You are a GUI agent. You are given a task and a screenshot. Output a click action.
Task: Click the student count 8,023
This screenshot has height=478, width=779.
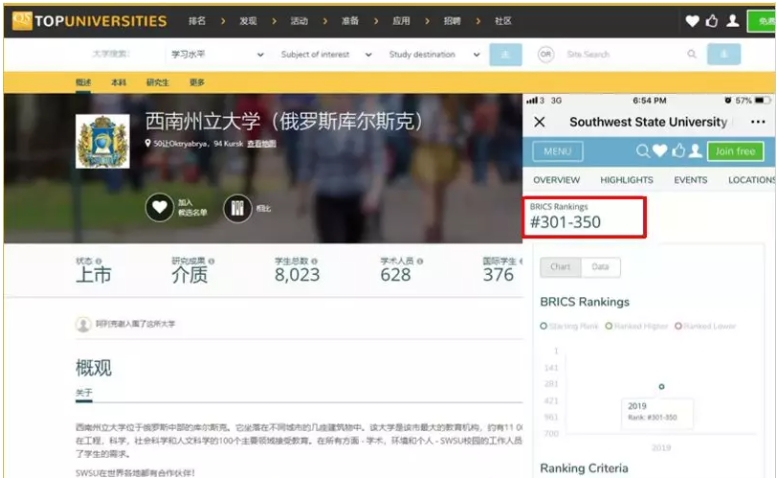297,275
